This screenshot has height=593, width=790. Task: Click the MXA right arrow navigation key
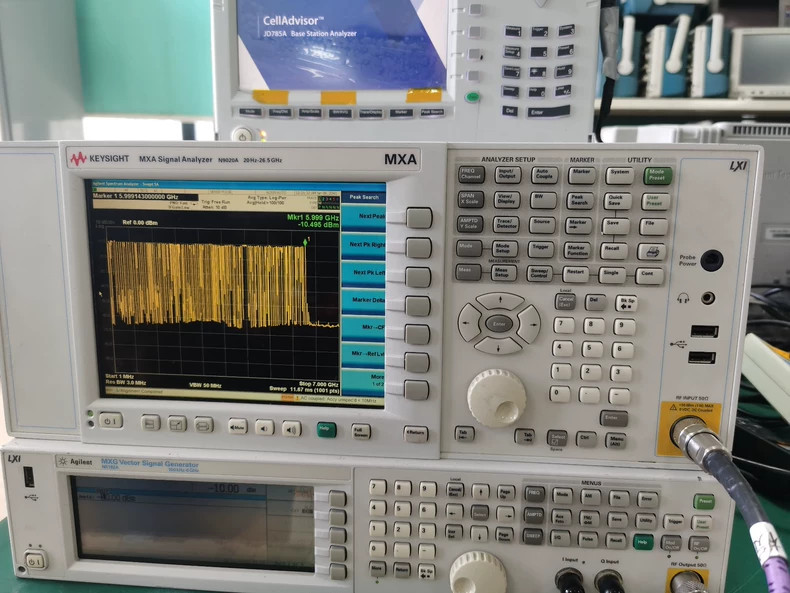point(530,324)
